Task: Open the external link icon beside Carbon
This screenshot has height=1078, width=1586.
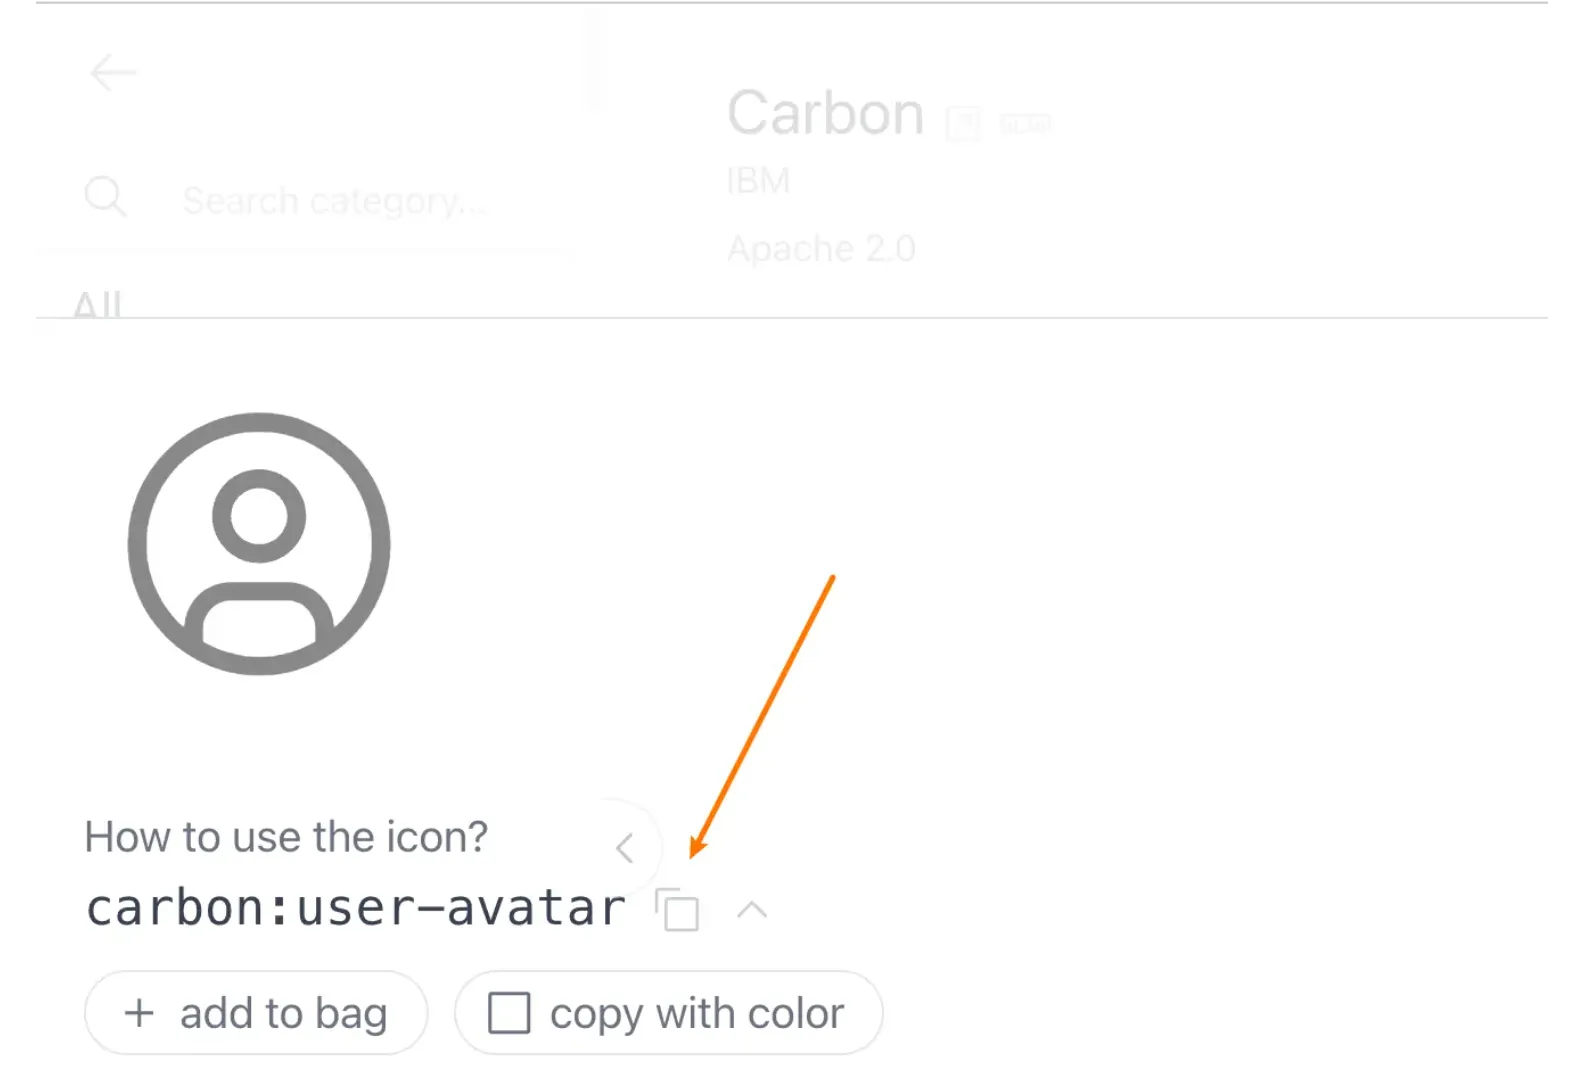Action: pyautogui.click(x=963, y=123)
